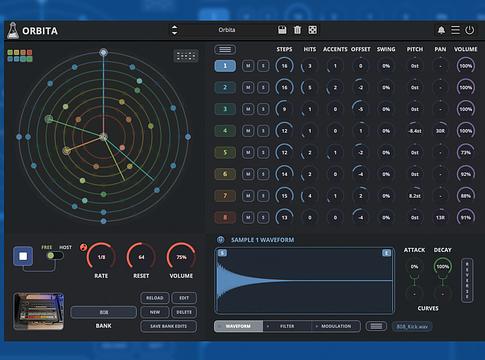Mute track 8 with M button
This screenshot has height=360, width=485.
(x=248, y=217)
